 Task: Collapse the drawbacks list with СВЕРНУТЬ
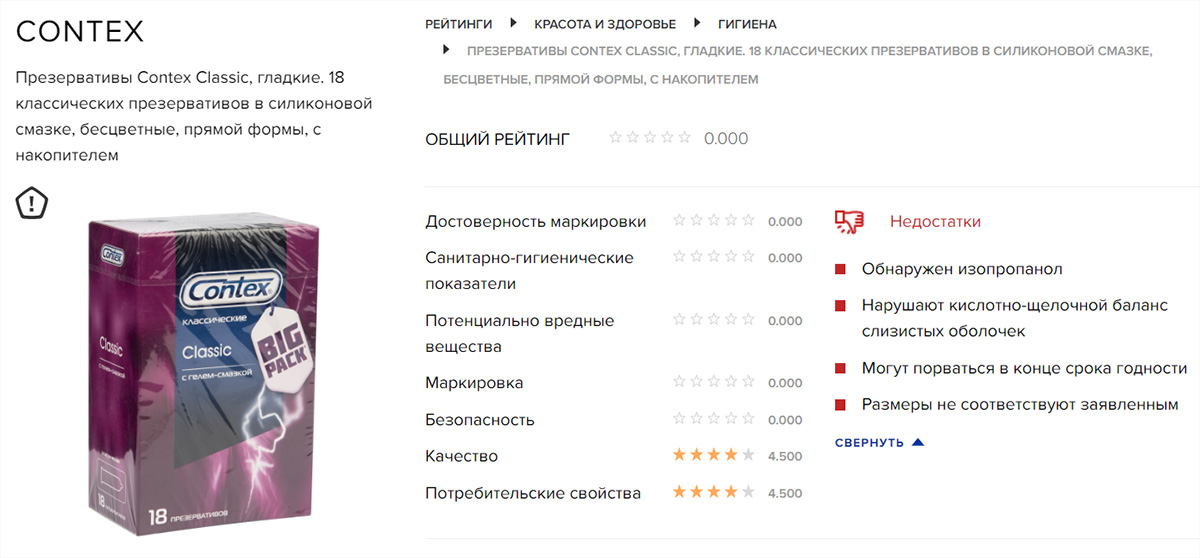(x=869, y=442)
